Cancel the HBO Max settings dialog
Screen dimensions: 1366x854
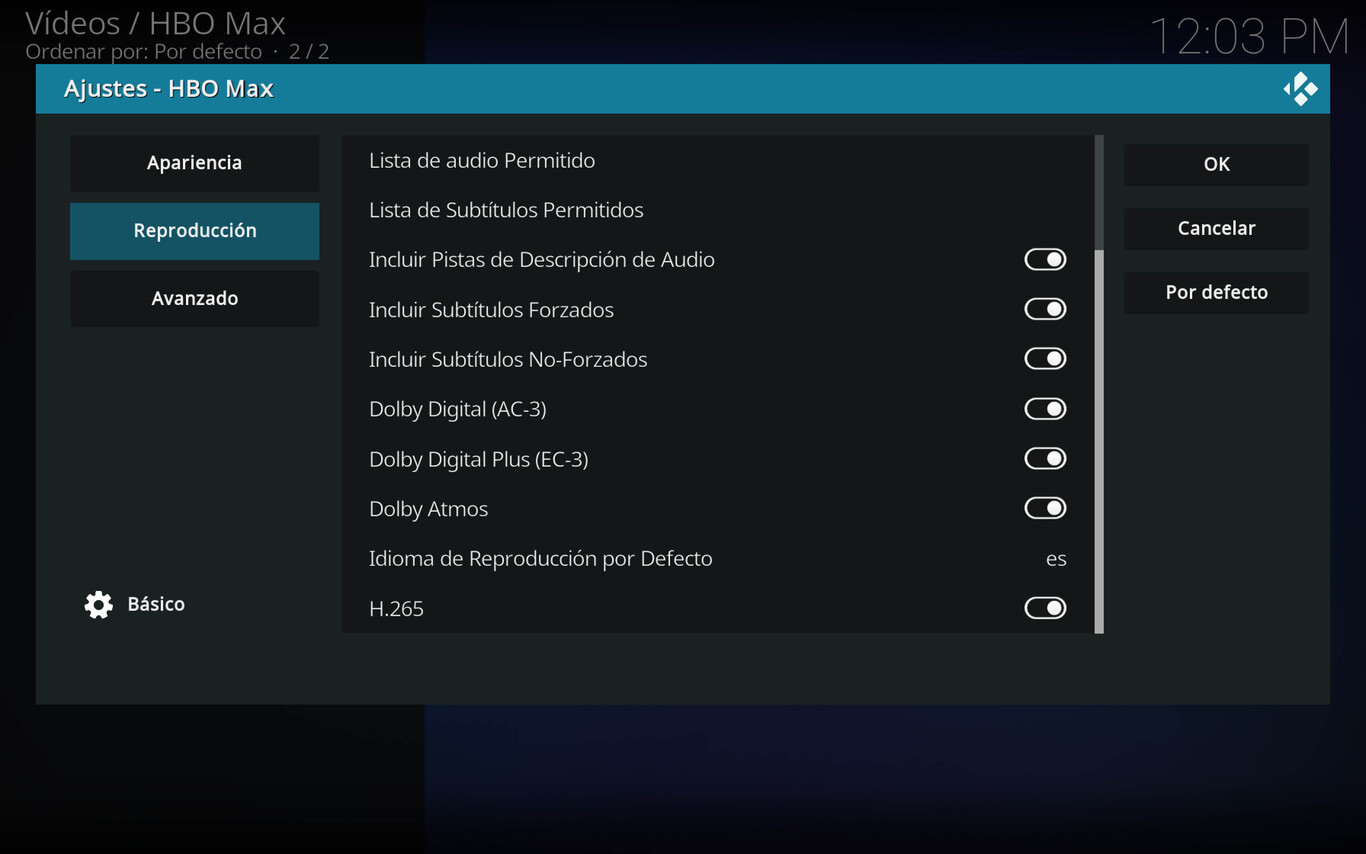click(1216, 228)
